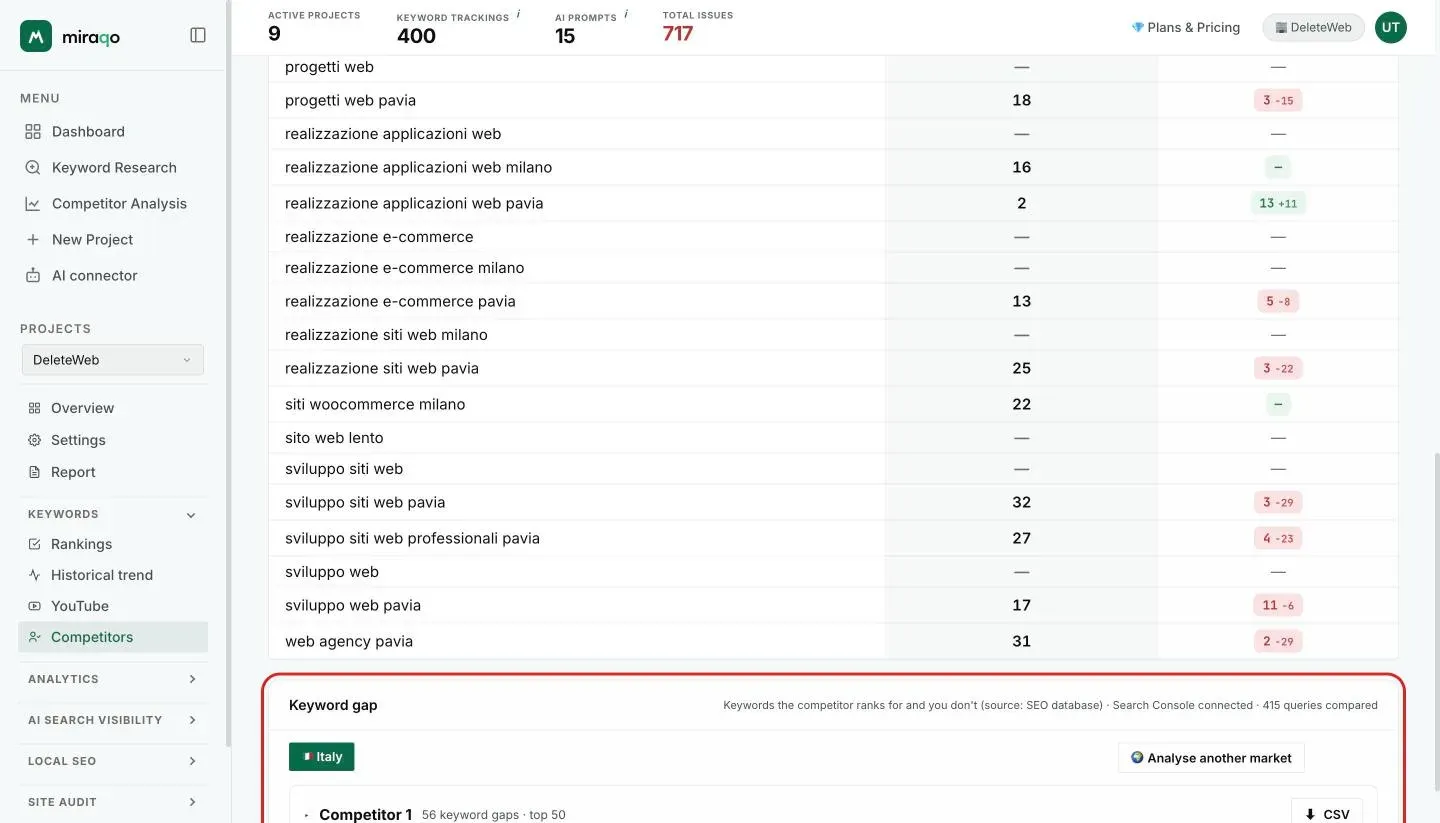
Task: Click the Active Projects count 9
Action: (274, 34)
